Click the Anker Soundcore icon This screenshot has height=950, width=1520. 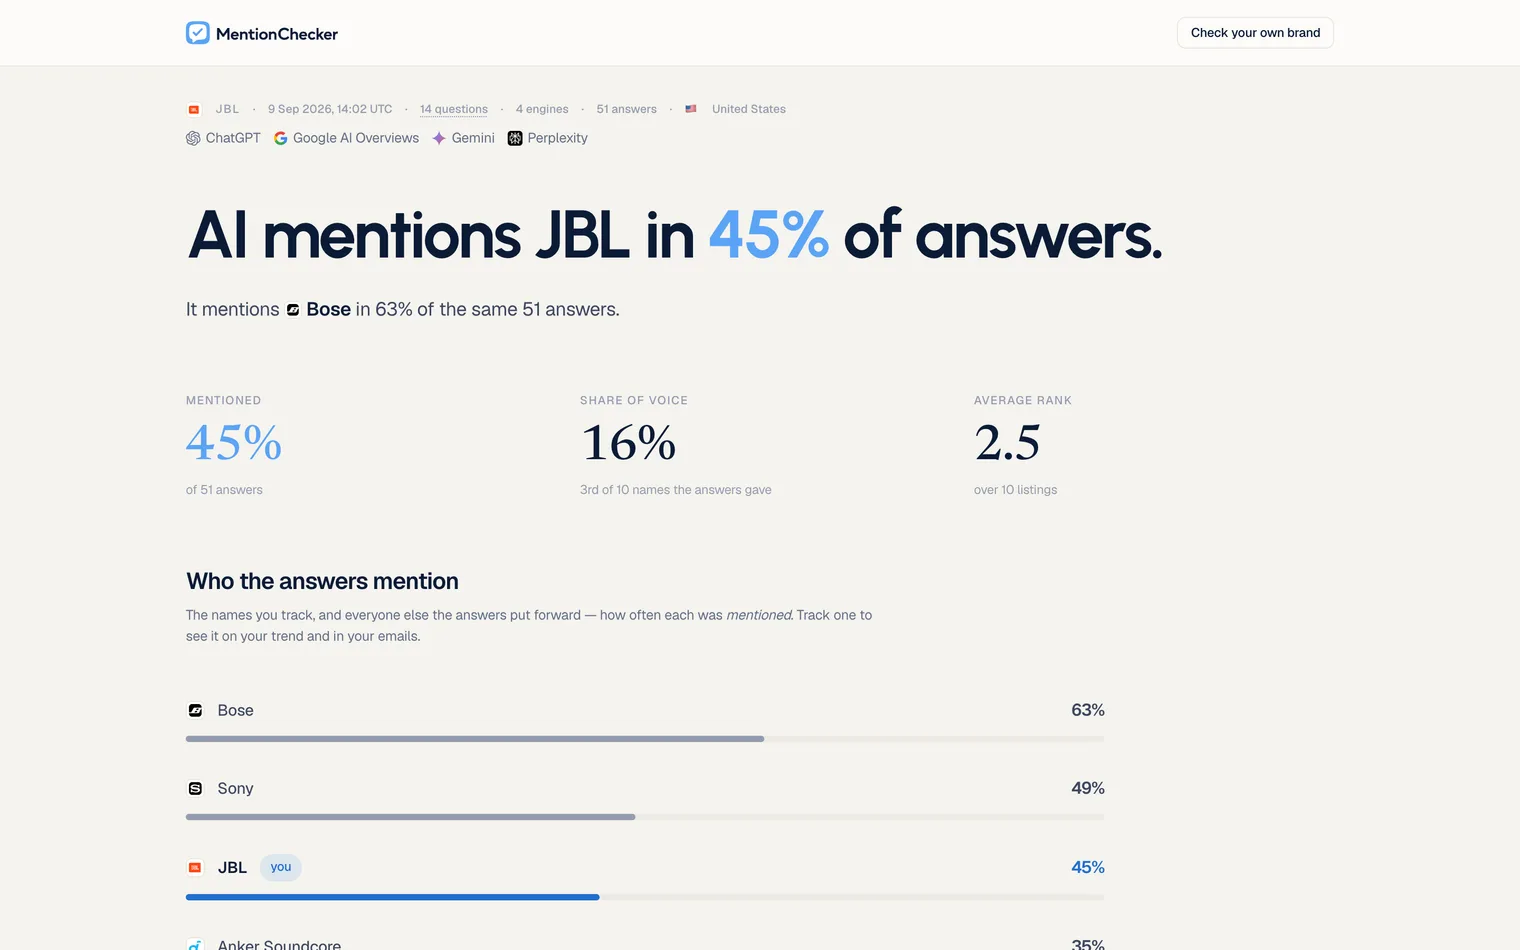tap(196, 945)
